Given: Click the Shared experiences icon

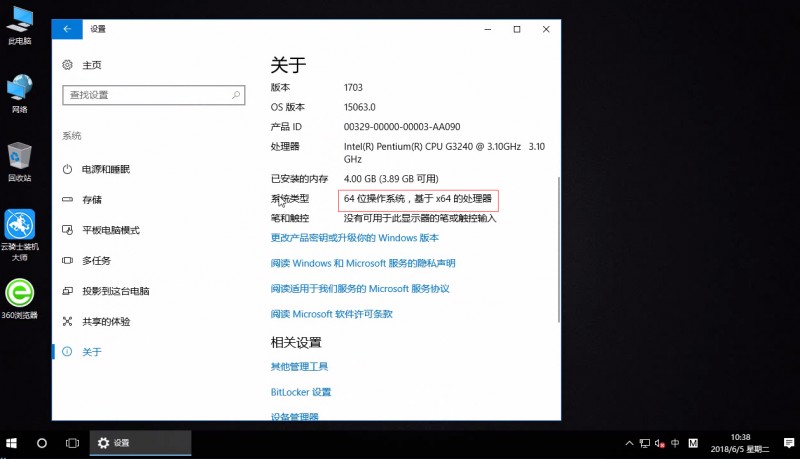Looking at the screenshot, I should [x=67, y=321].
